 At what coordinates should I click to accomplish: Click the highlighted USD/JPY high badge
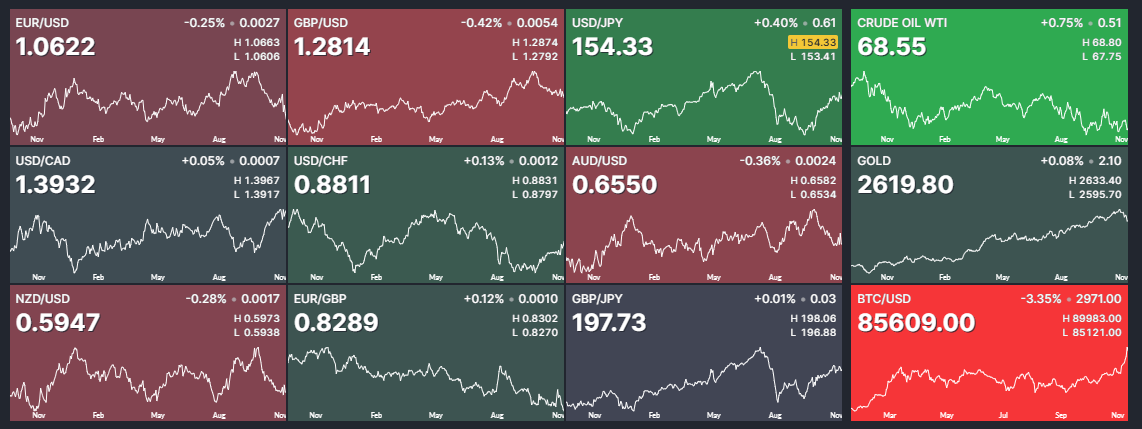pos(812,42)
